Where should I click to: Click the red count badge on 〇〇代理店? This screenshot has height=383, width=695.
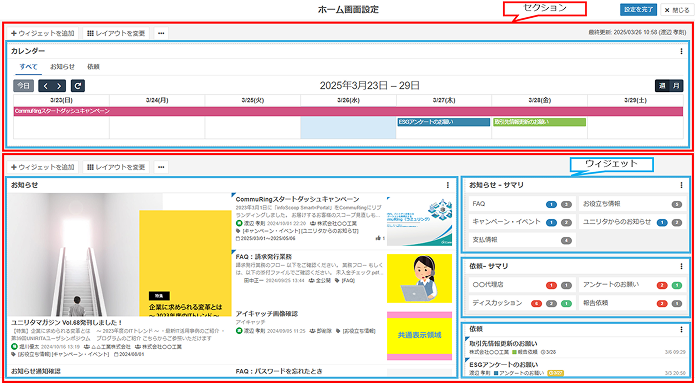point(551,285)
